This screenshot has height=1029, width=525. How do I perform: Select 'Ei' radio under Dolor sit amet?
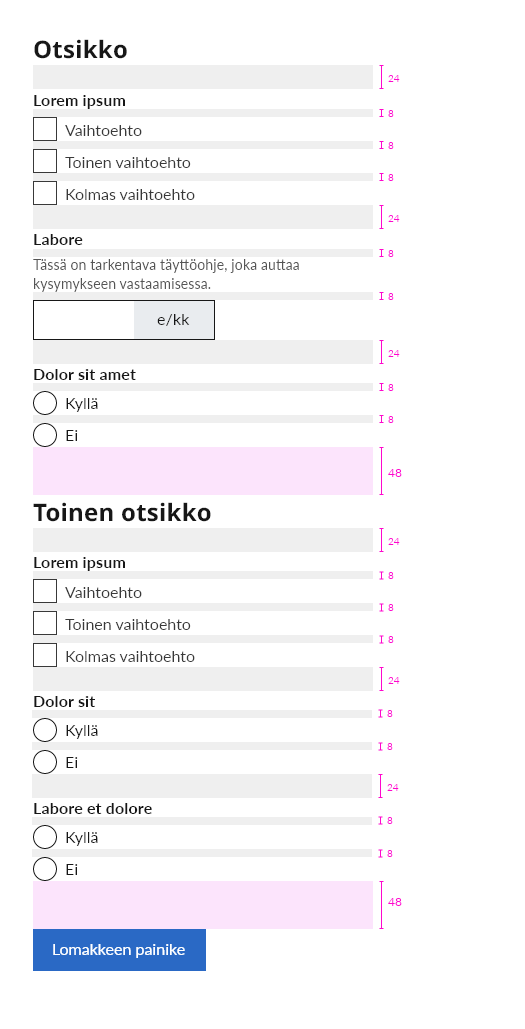coord(45,435)
